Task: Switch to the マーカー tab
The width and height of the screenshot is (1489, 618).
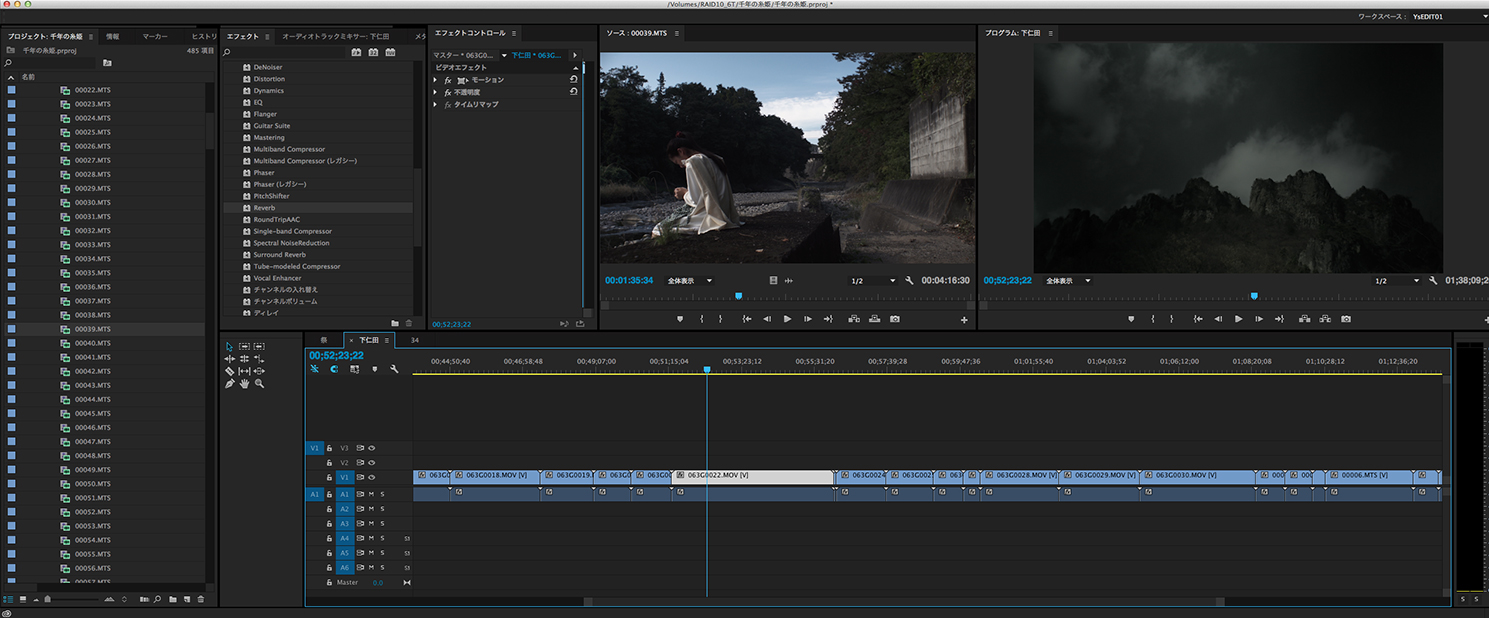Action: pos(155,36)
